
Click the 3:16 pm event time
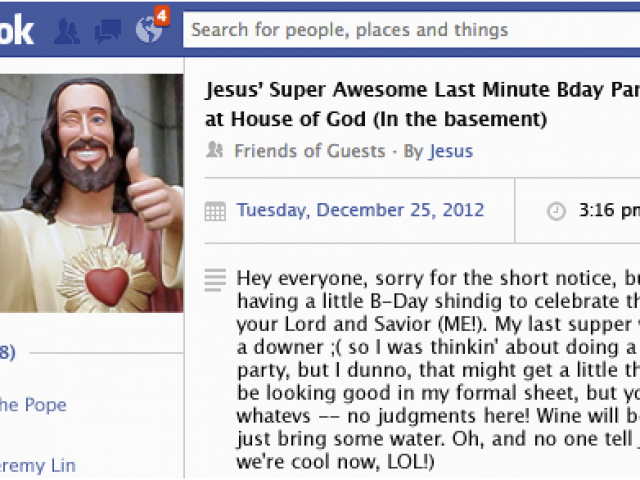tap(609, 211)
